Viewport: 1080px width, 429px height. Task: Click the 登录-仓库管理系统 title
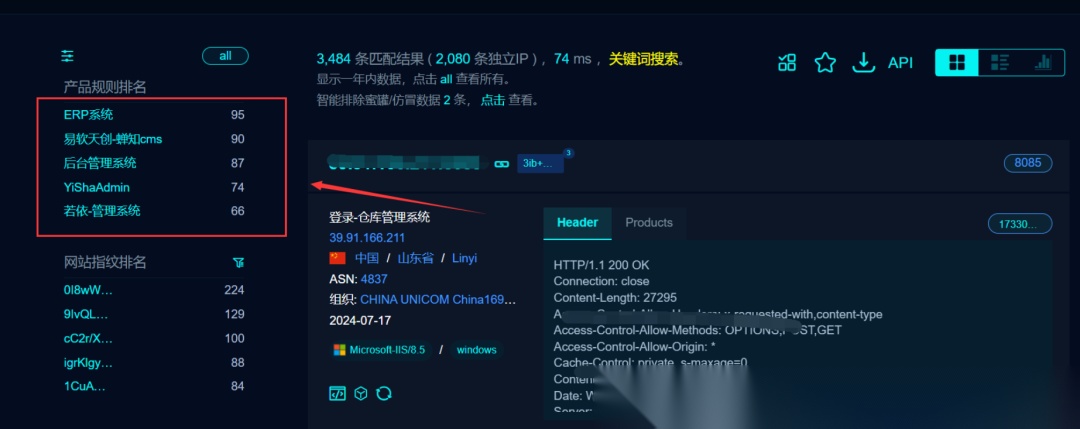point(380,218)
